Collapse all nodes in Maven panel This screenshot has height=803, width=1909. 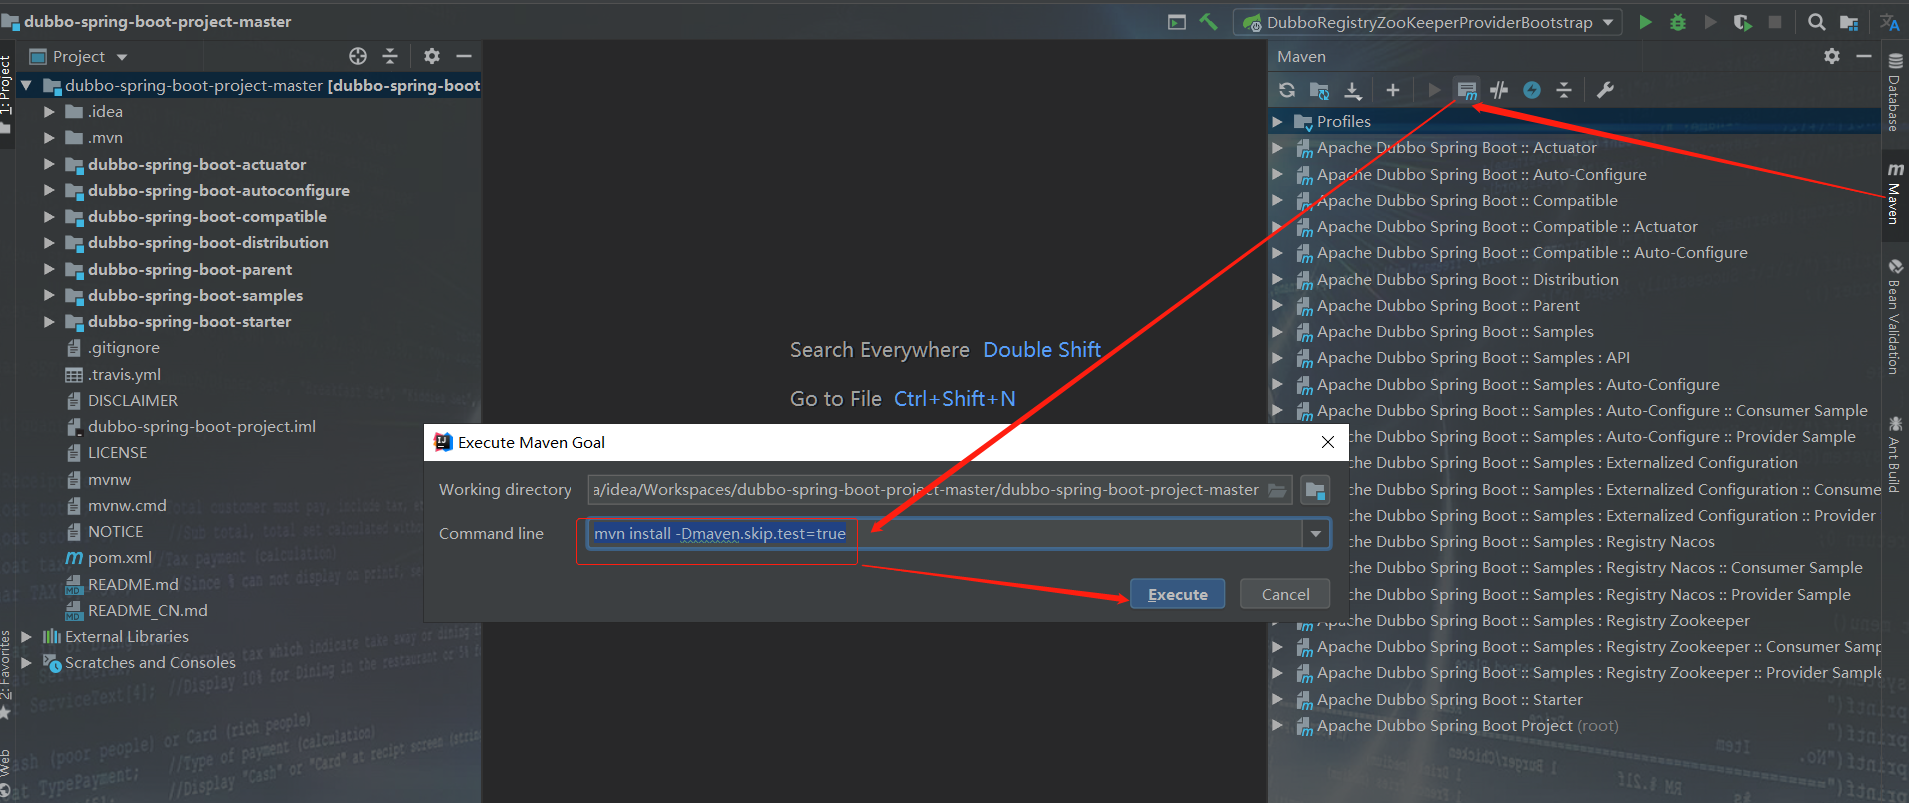pos(1564,90)
